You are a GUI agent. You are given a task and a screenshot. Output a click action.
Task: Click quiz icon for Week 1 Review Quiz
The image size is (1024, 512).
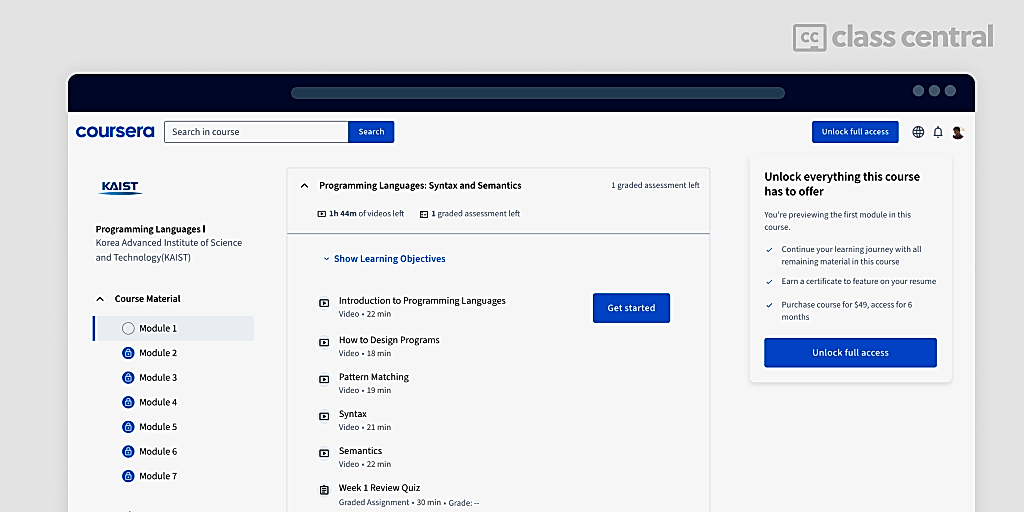323,490
